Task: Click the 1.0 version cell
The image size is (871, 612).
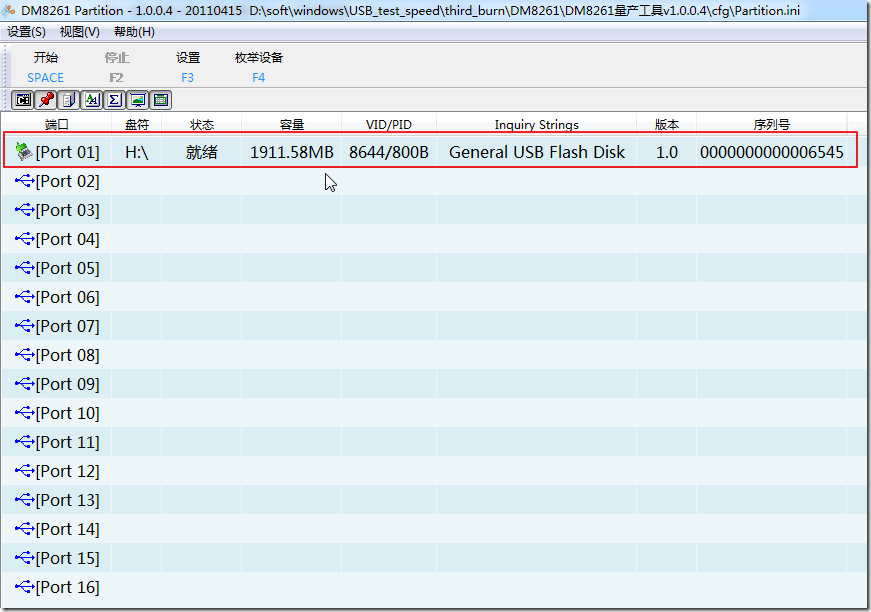Action: (x=667, y=152)
